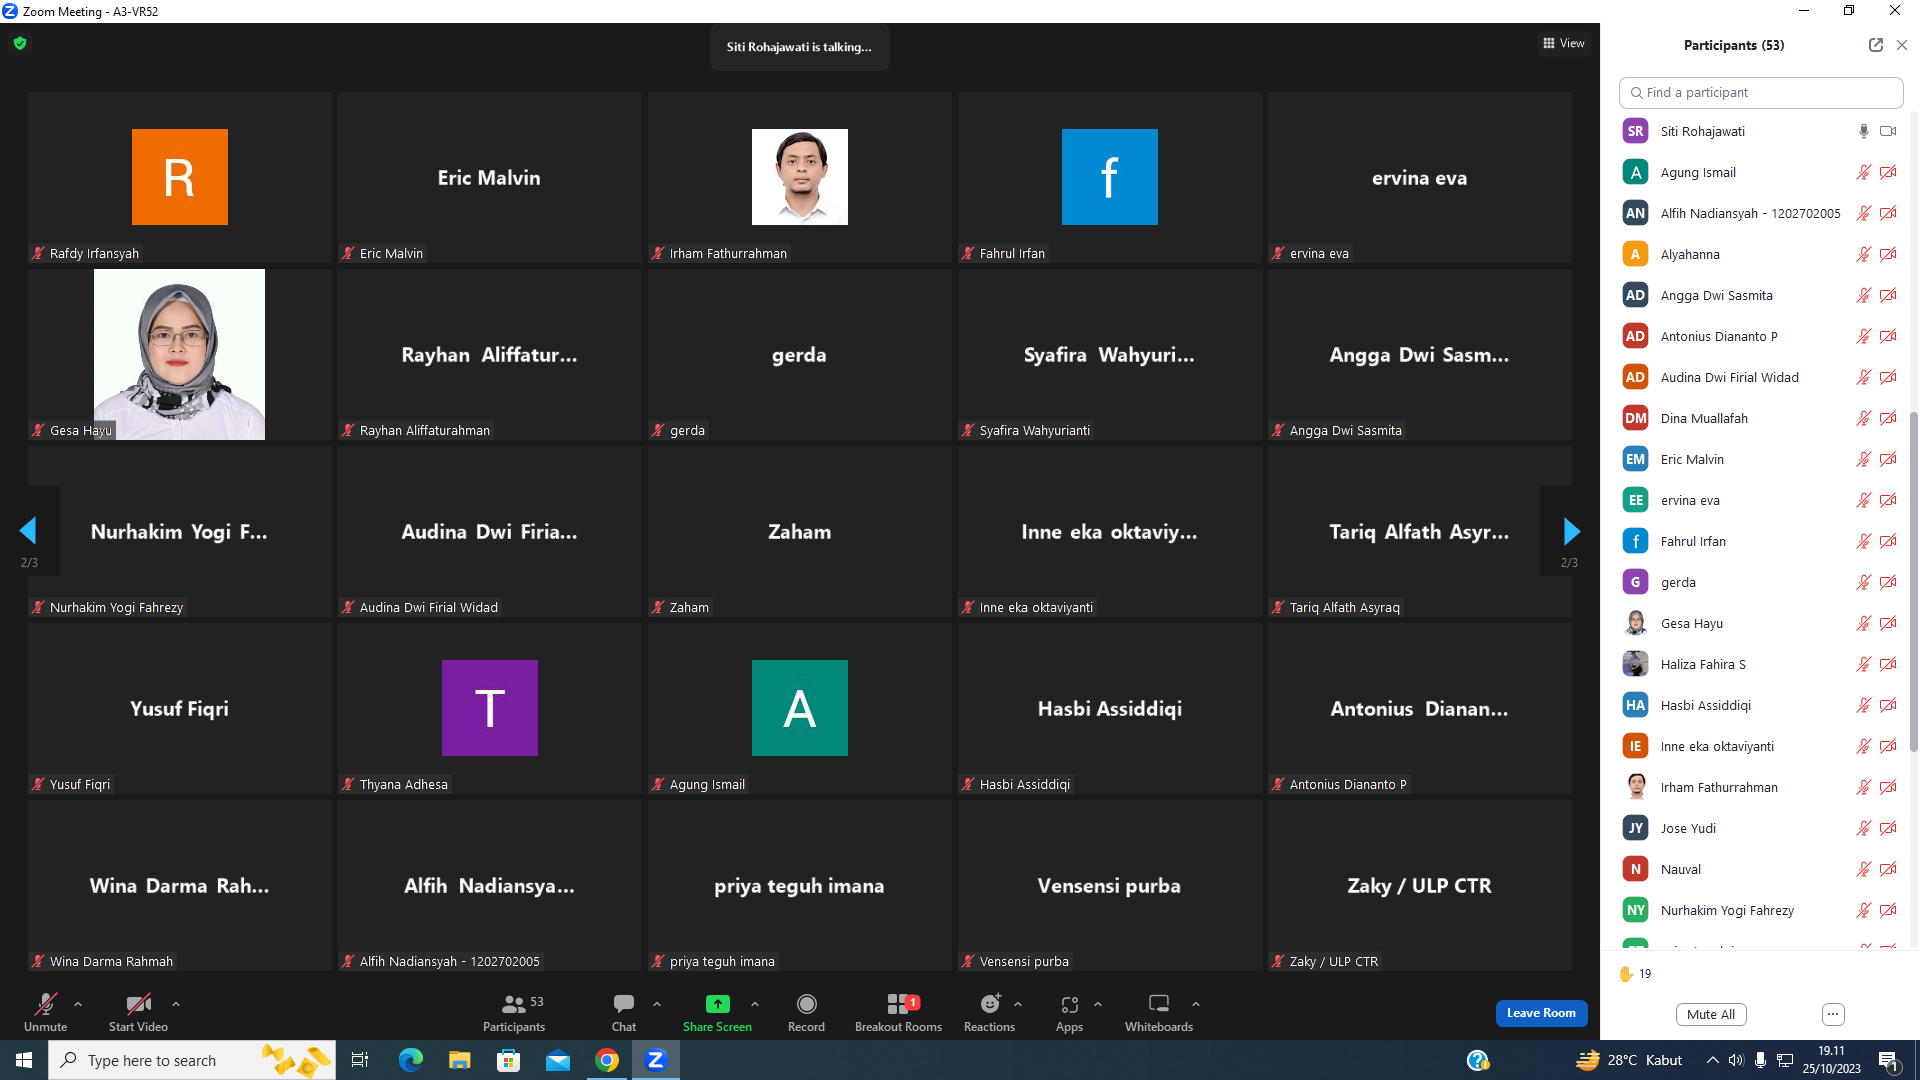Open the View layout menu
Screen dimensions: 1920x1080
tap(1564, 43)
